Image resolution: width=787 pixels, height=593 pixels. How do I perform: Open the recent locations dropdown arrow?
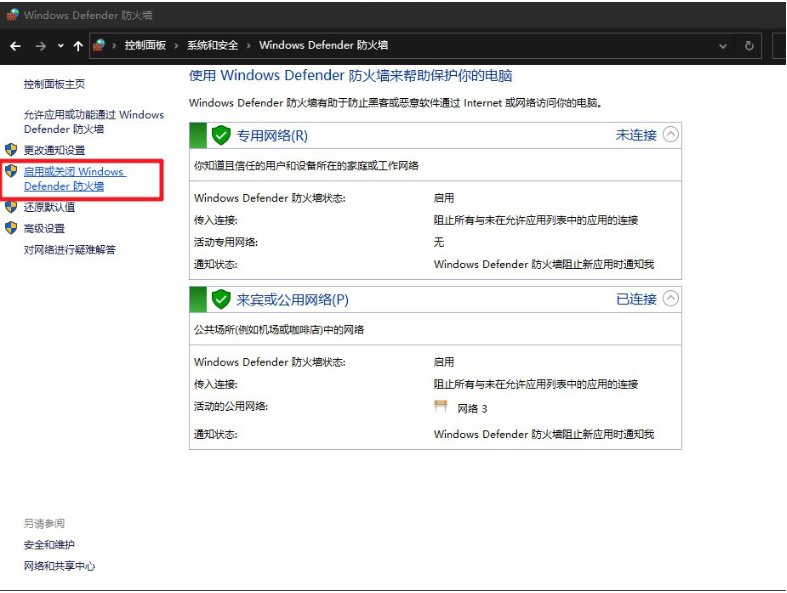tap(60, 46)
